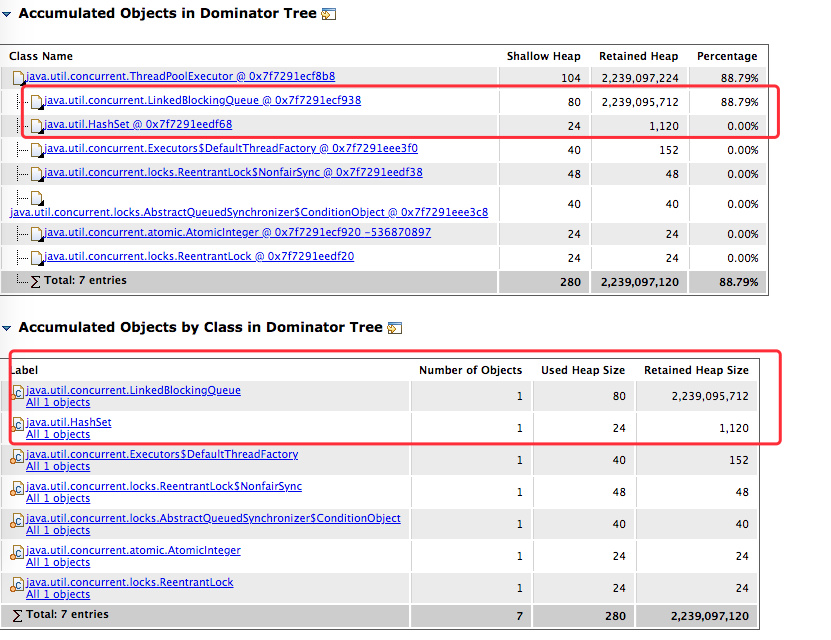Click icon next to Accumulated Objects by Class heading
The width and height of the screenshot is (831, 640).
(x=395, y=328)
